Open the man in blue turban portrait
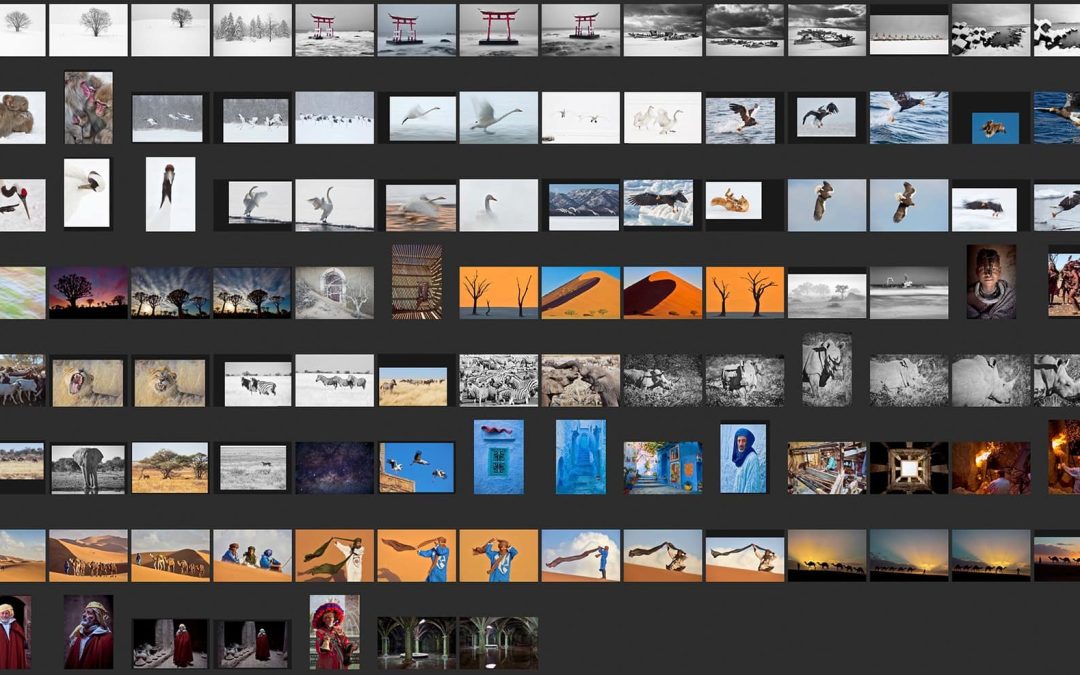 pyautogui.click(x=743, y=458)
